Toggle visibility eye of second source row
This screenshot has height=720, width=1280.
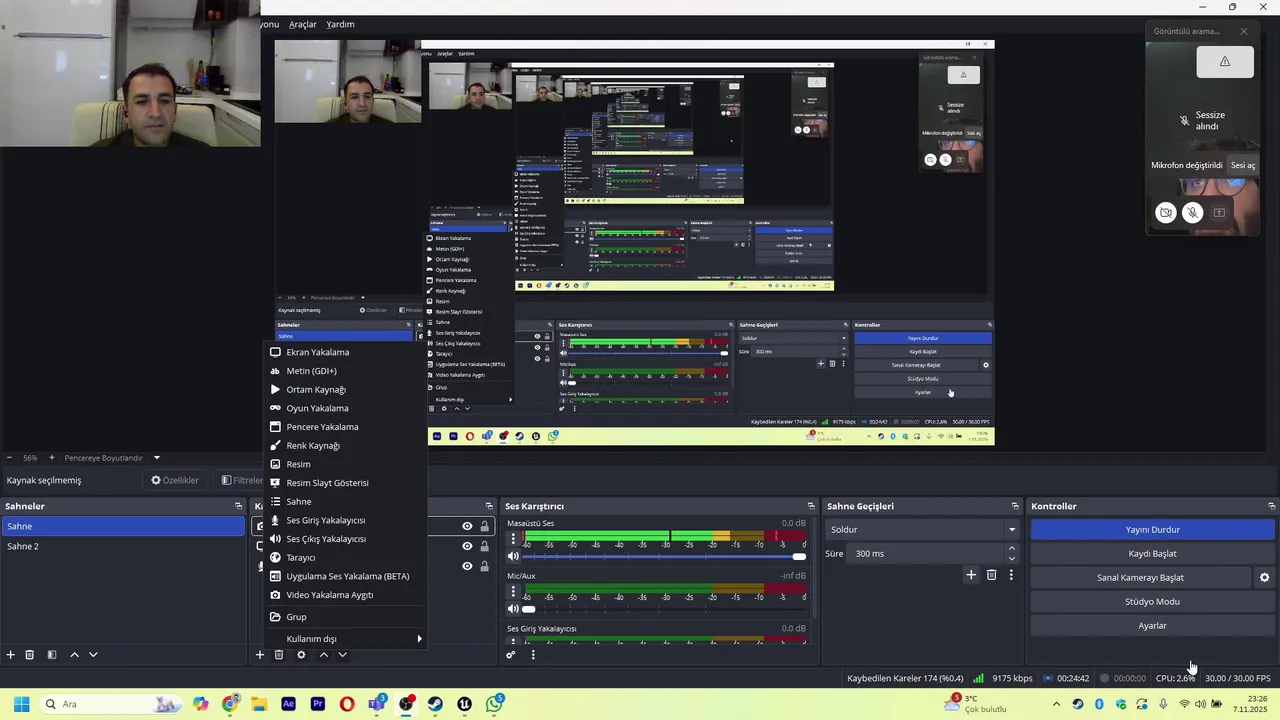[467, 546]
